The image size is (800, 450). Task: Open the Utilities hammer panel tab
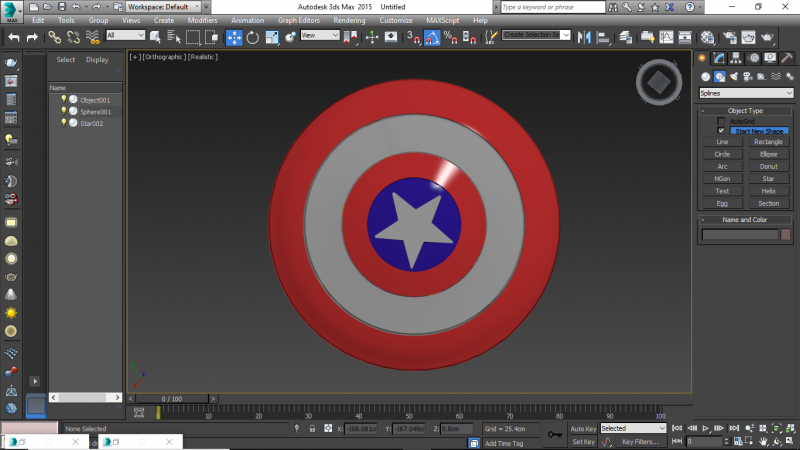click(x=786, y=58)
